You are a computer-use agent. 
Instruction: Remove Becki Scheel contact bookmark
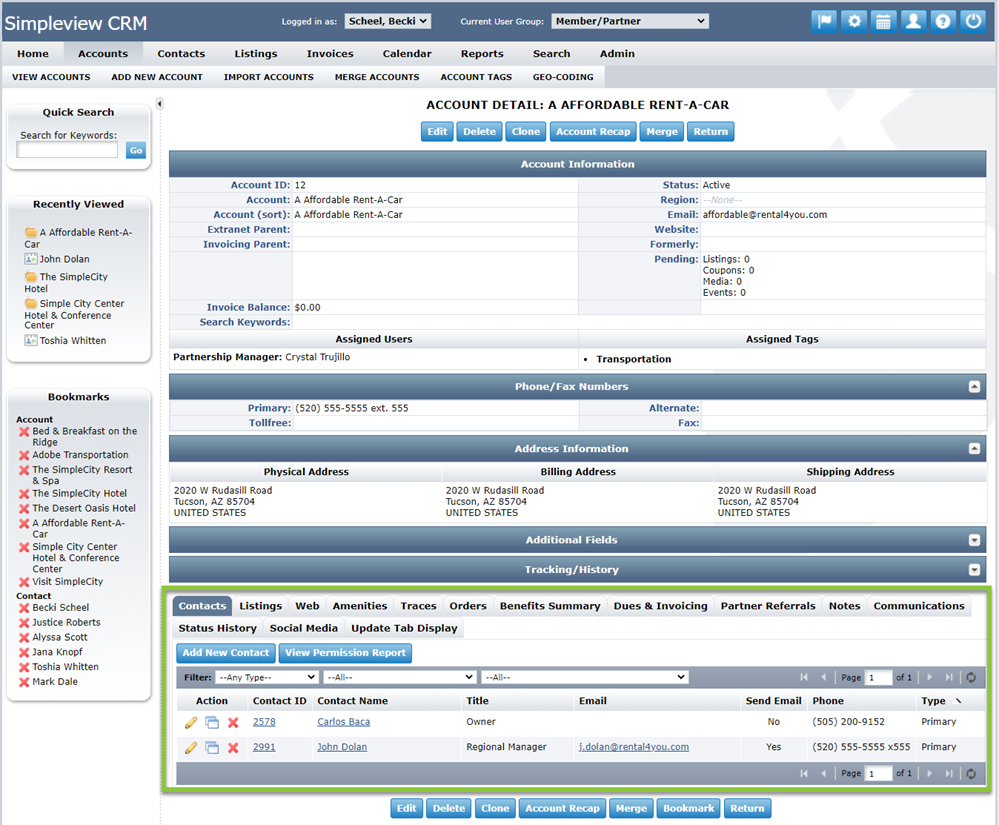click(x=24, y=608)
